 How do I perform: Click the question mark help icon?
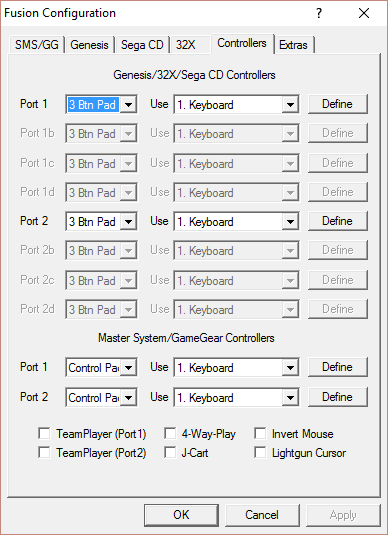click(318, 13)
